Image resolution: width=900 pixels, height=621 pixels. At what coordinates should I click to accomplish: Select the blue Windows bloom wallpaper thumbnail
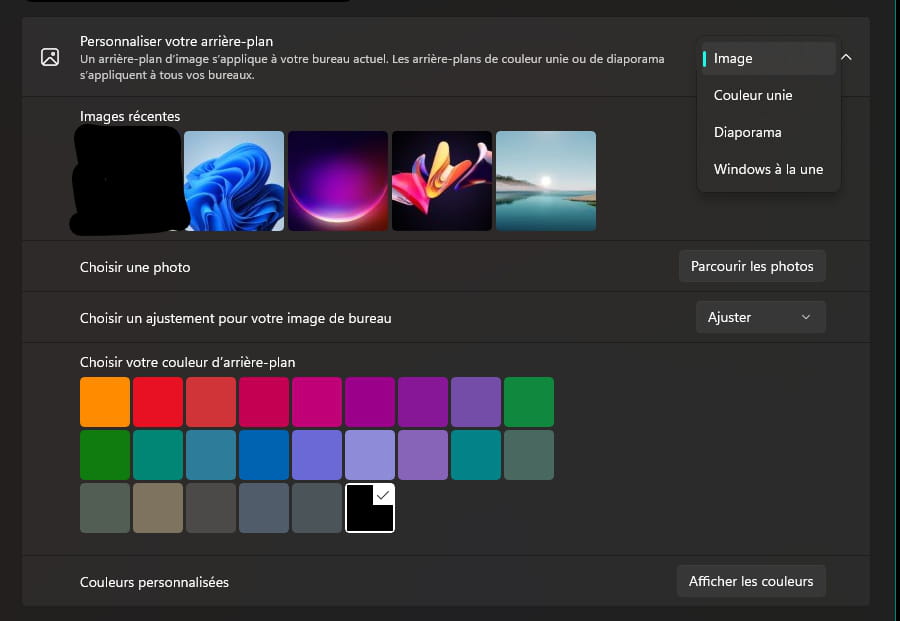[x=234, y=181]
